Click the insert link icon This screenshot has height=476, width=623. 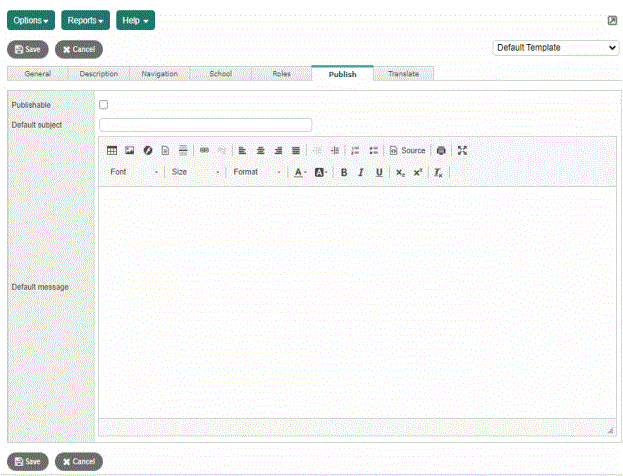point(204,151)
